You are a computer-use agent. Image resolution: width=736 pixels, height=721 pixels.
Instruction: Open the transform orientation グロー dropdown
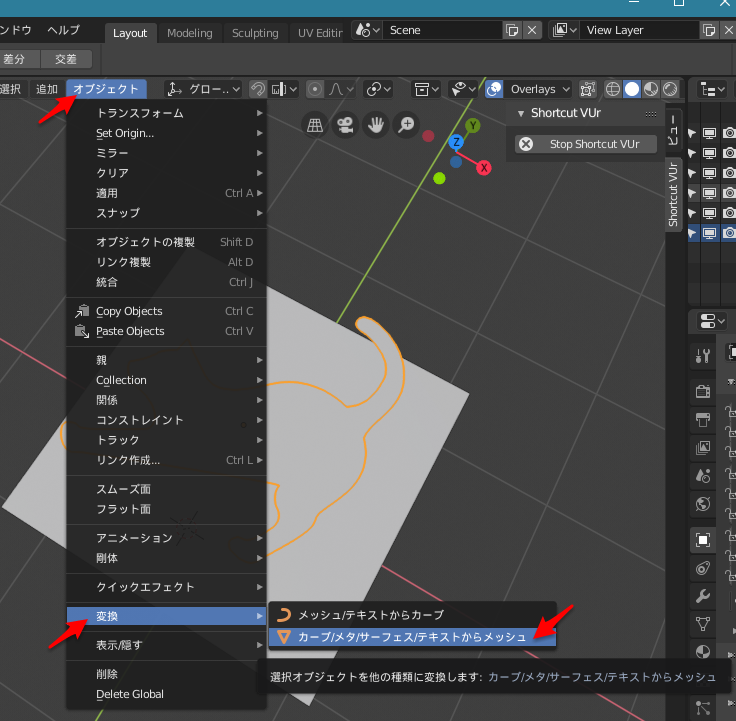coord(203,89)
